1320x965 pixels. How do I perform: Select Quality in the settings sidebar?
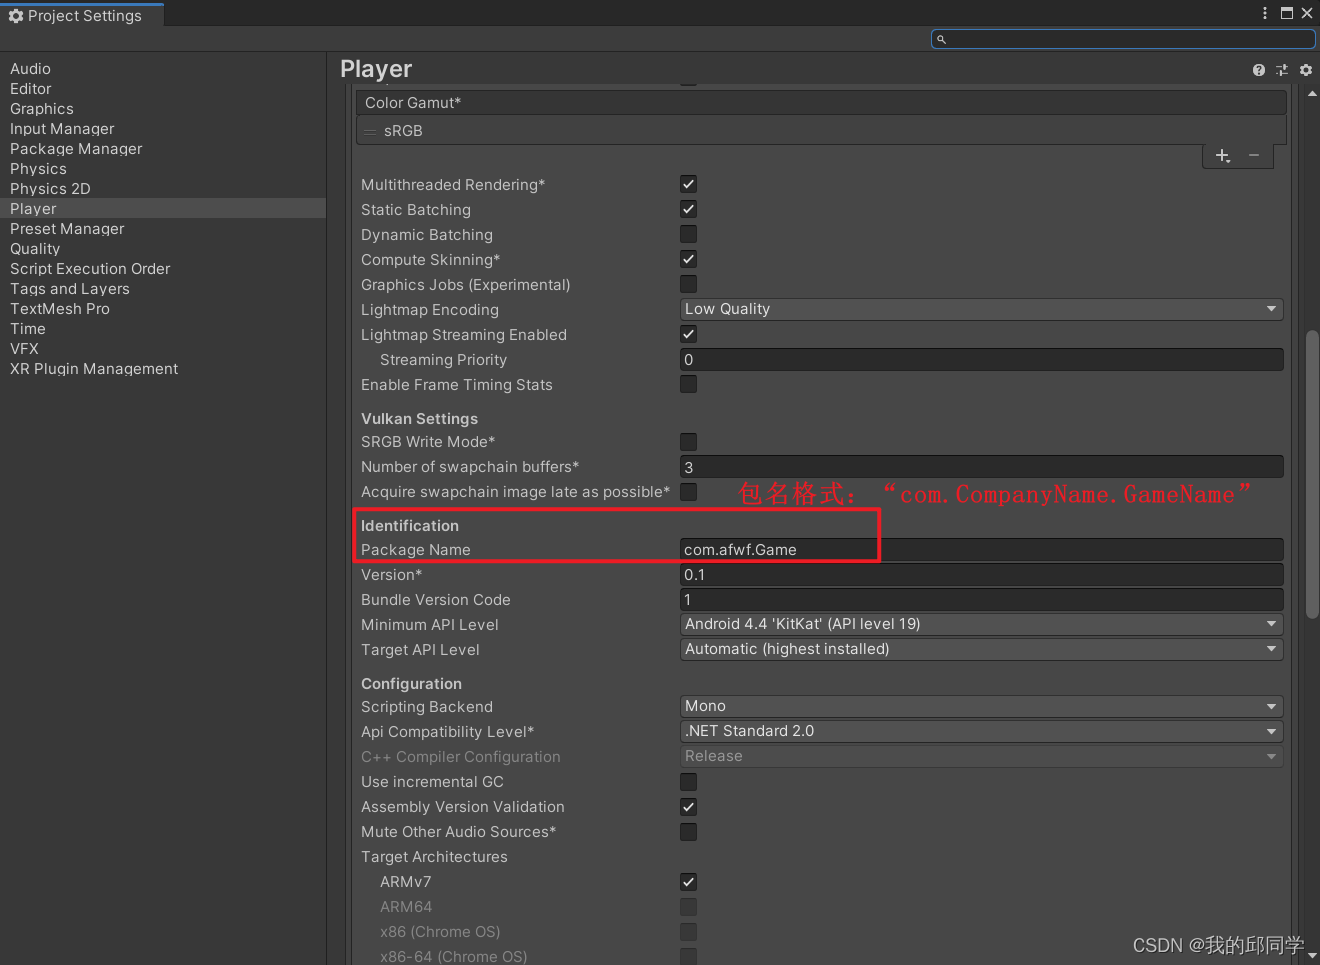pos(35,248)
